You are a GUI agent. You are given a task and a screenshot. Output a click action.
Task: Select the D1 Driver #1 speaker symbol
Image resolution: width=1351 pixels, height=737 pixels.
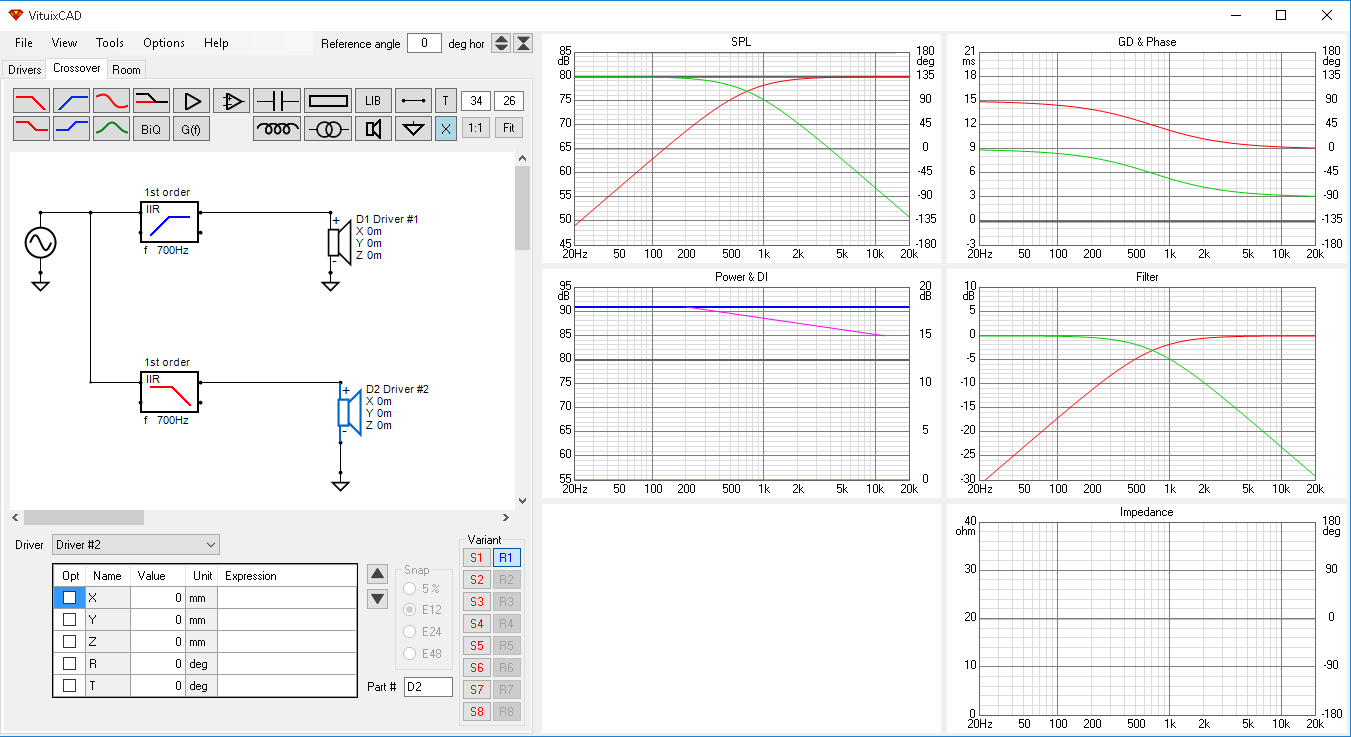[x=338, y=242]
